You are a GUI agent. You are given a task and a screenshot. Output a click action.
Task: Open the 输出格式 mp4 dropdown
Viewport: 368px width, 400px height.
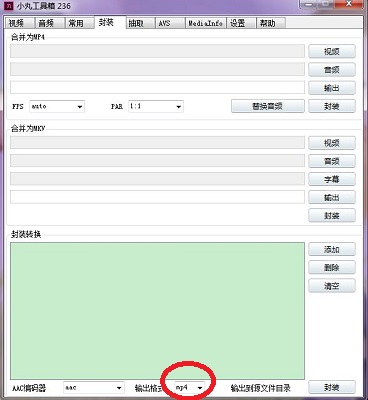190,388
